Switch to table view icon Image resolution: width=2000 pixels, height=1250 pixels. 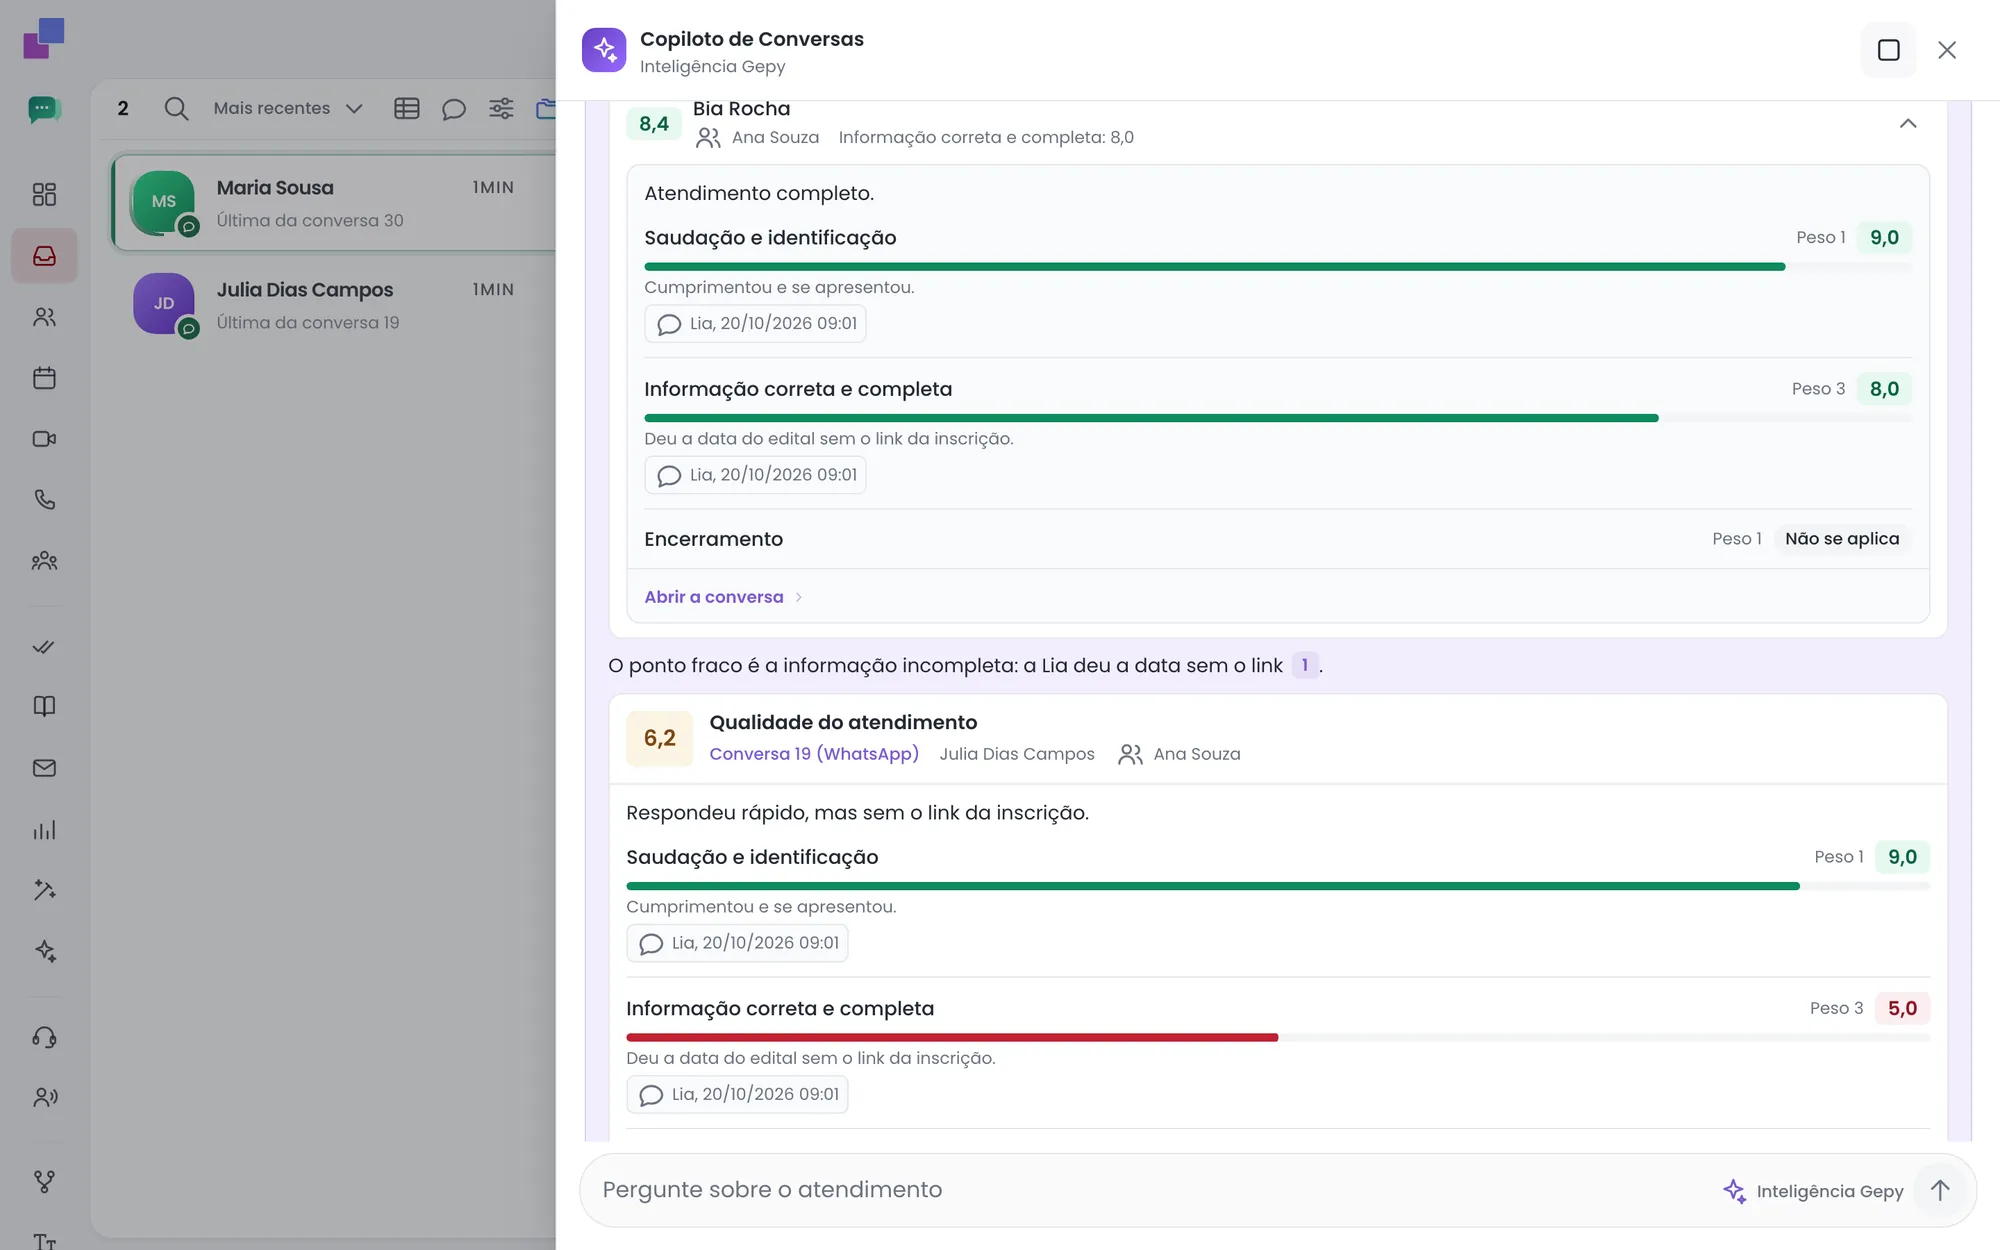point(406,109)
